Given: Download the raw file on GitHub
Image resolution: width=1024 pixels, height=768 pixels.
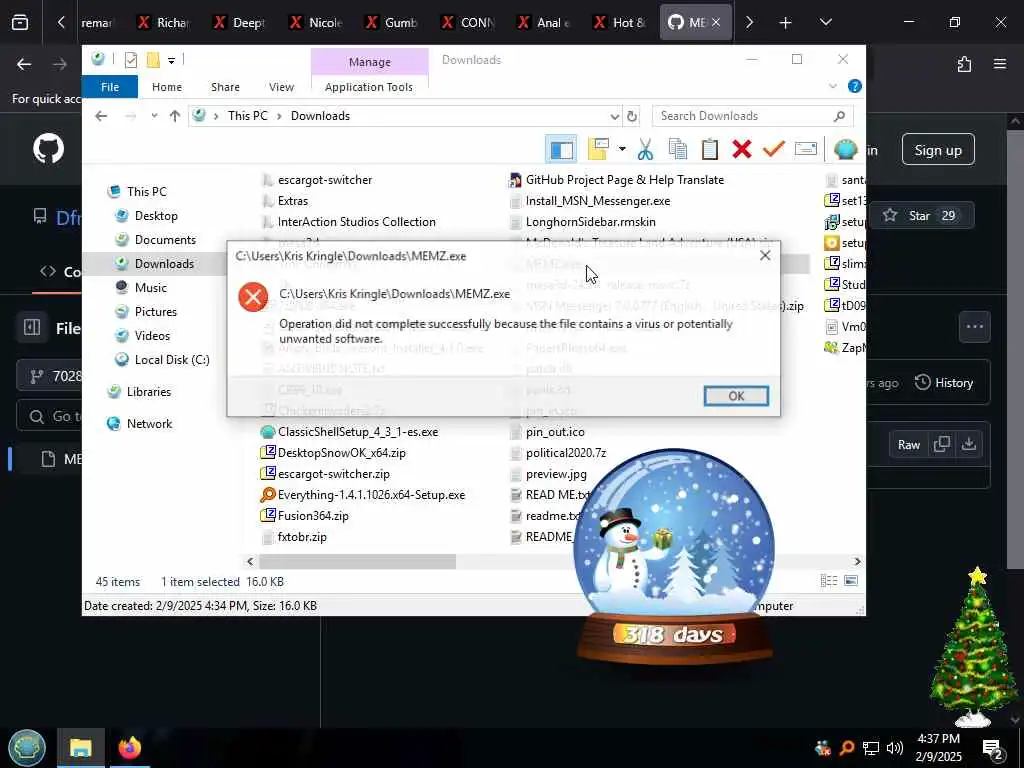Looking at the screenshot, I should (968, 445).
